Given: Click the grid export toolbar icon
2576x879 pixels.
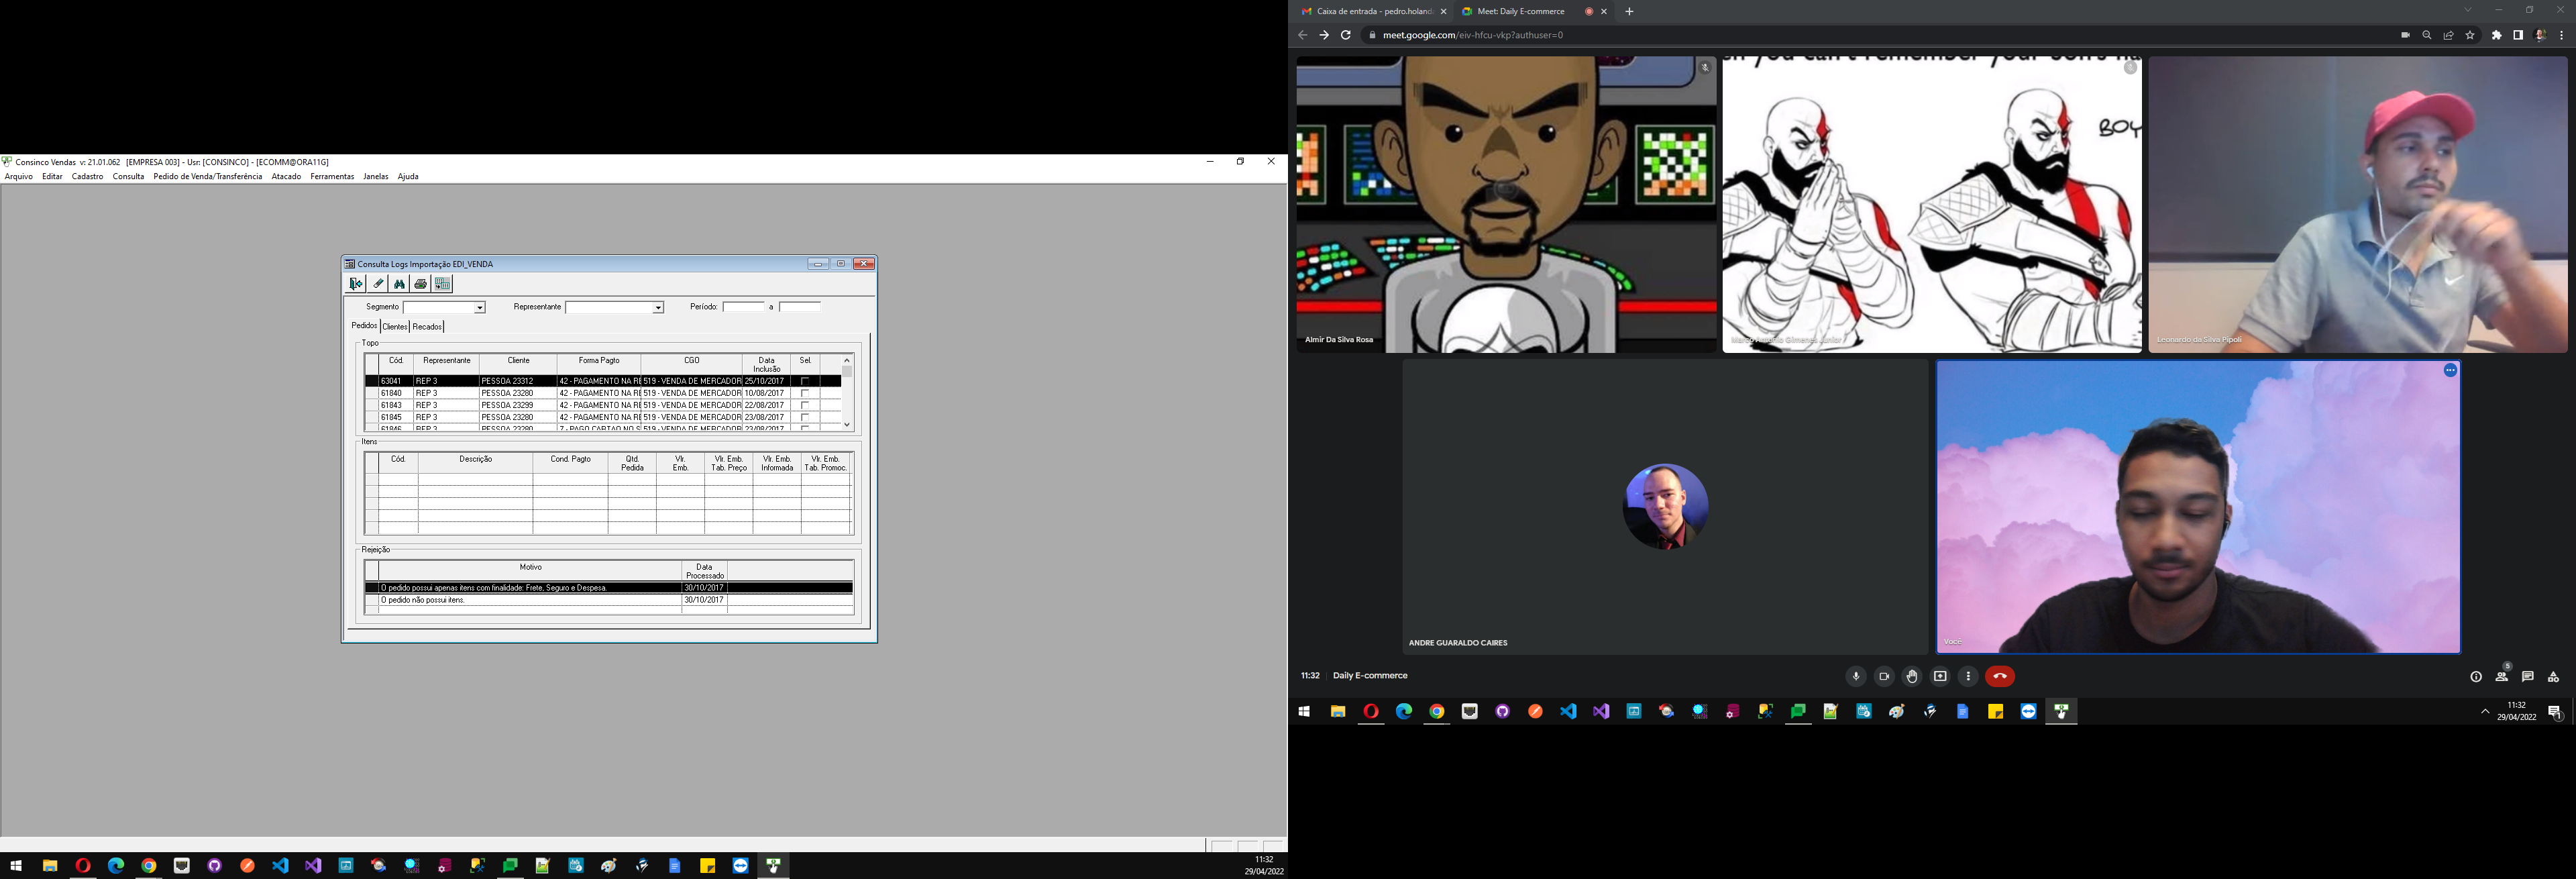Looking at the screenshot, I should [x=443, y=284].
